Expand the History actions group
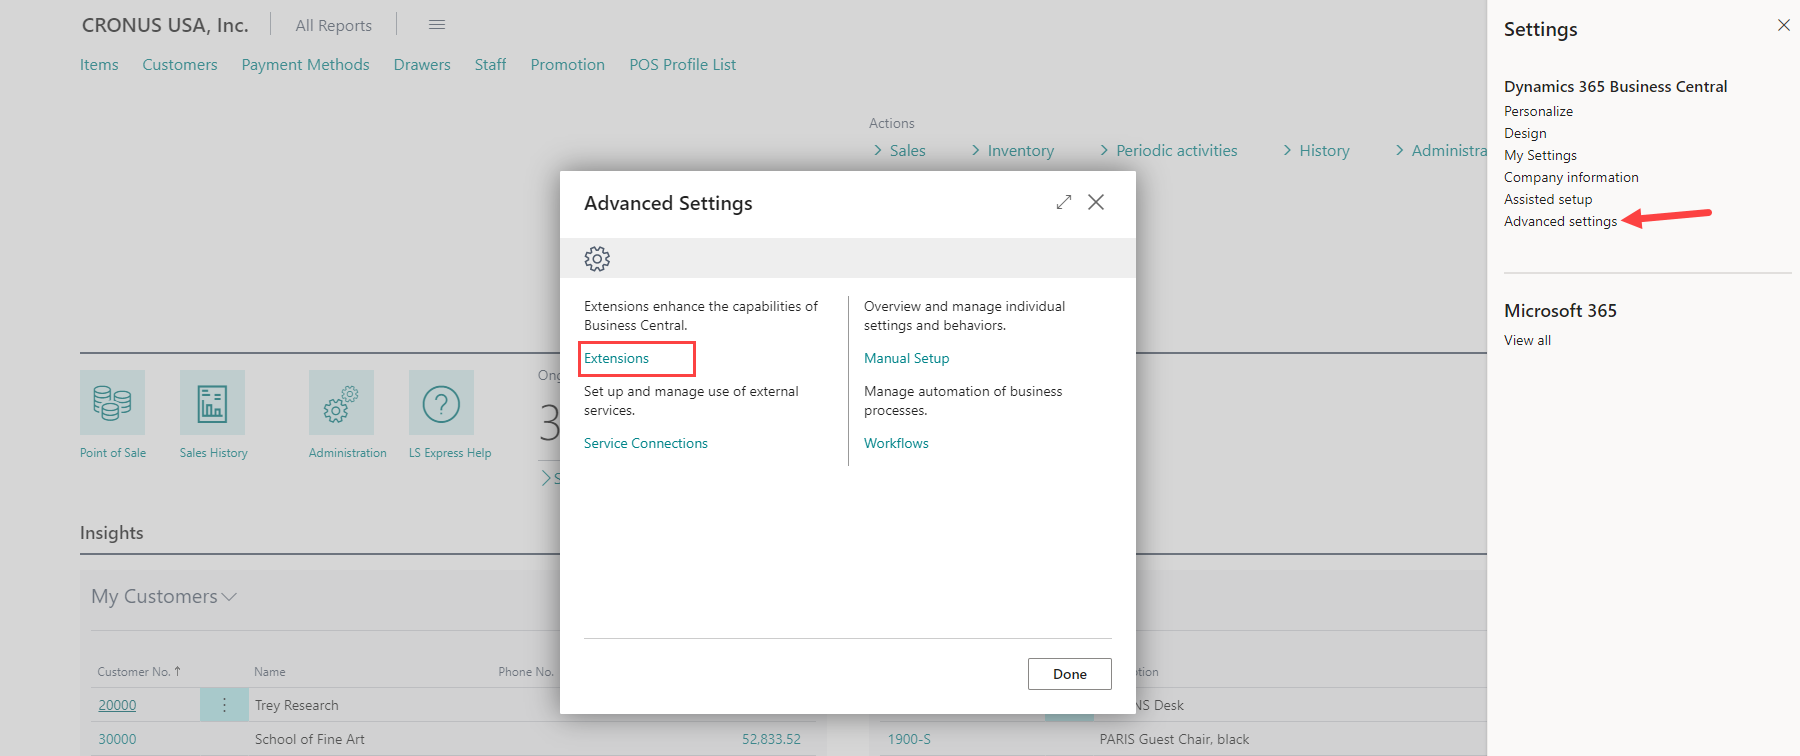The height and width of the screenshot is (756, 1800). point(1316,151)
